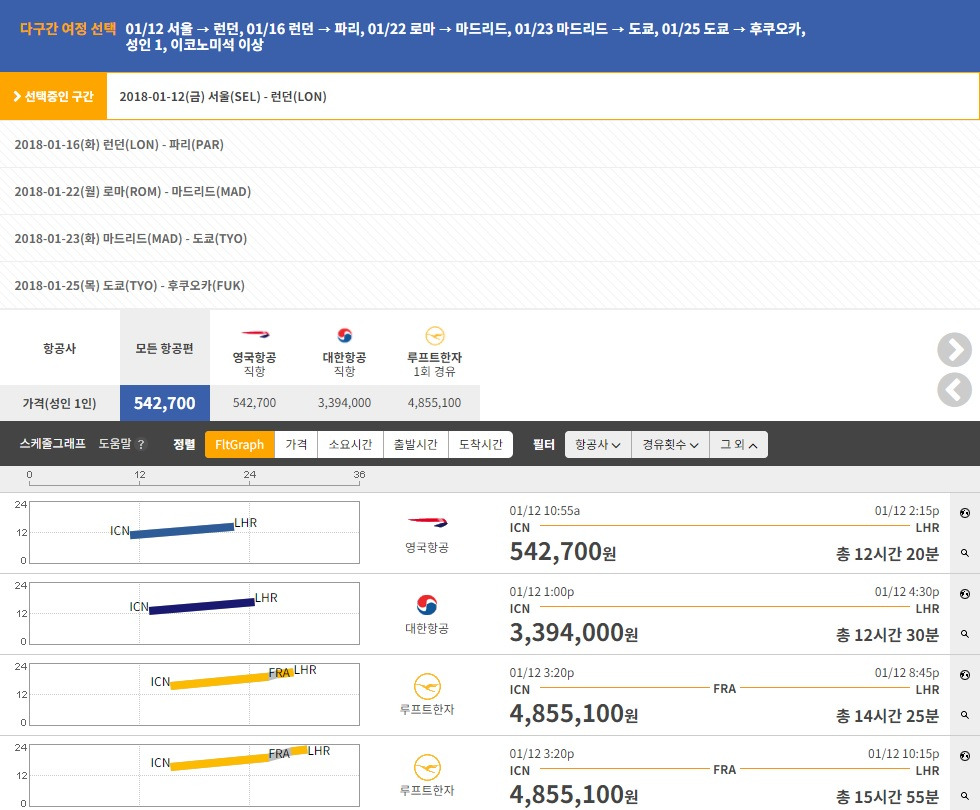Sort results by 소요시간

pyautogui.click(x=351, y=444)
